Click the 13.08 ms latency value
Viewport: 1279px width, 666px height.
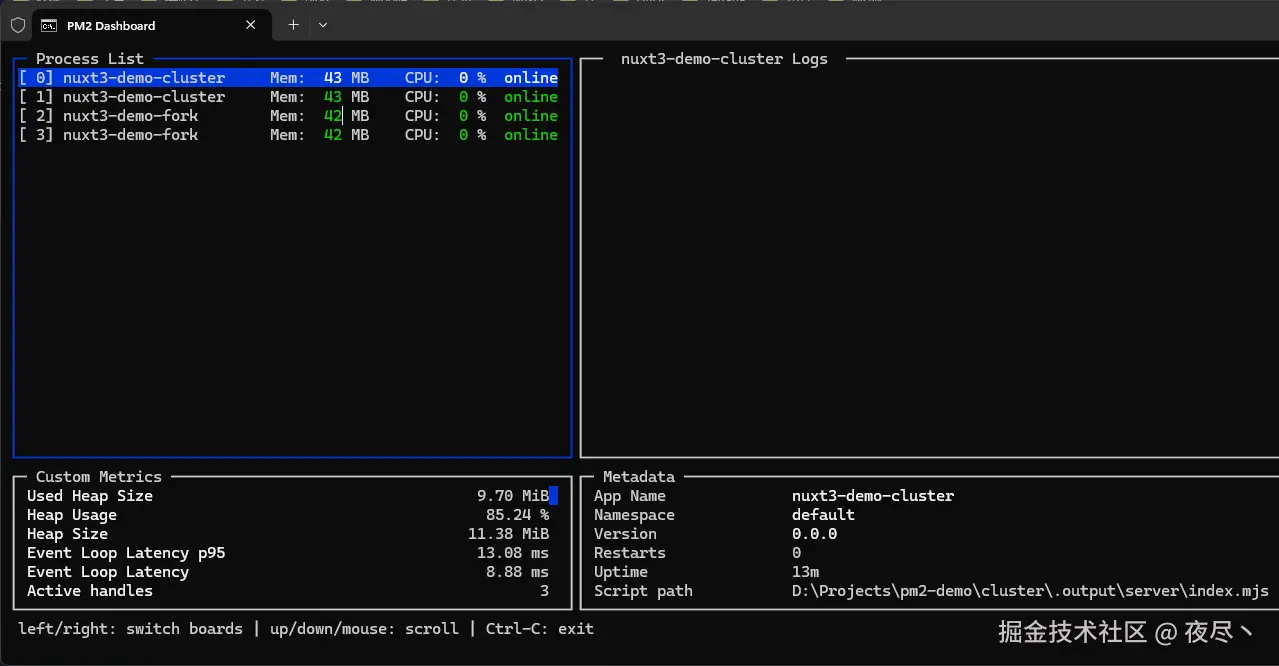[x=513, y=553]
